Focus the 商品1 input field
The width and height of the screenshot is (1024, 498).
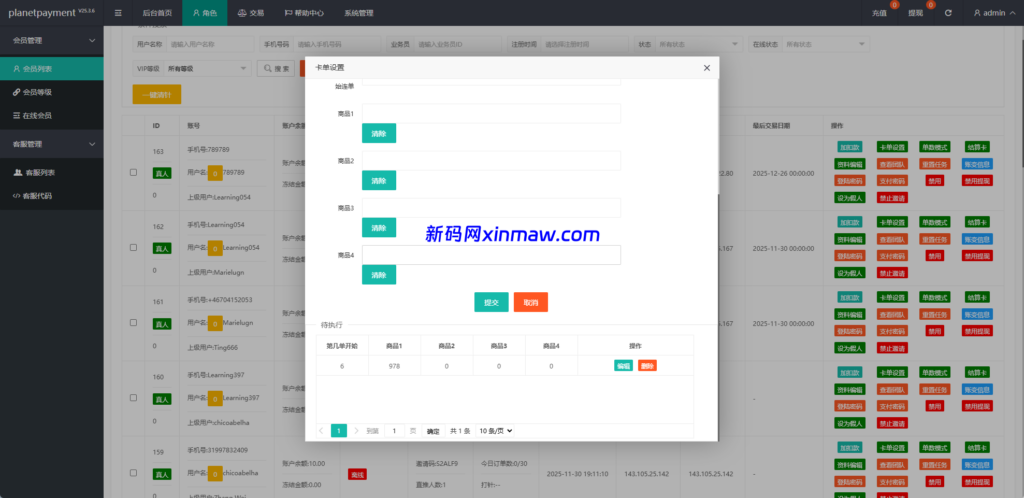[x=491, y=114]
